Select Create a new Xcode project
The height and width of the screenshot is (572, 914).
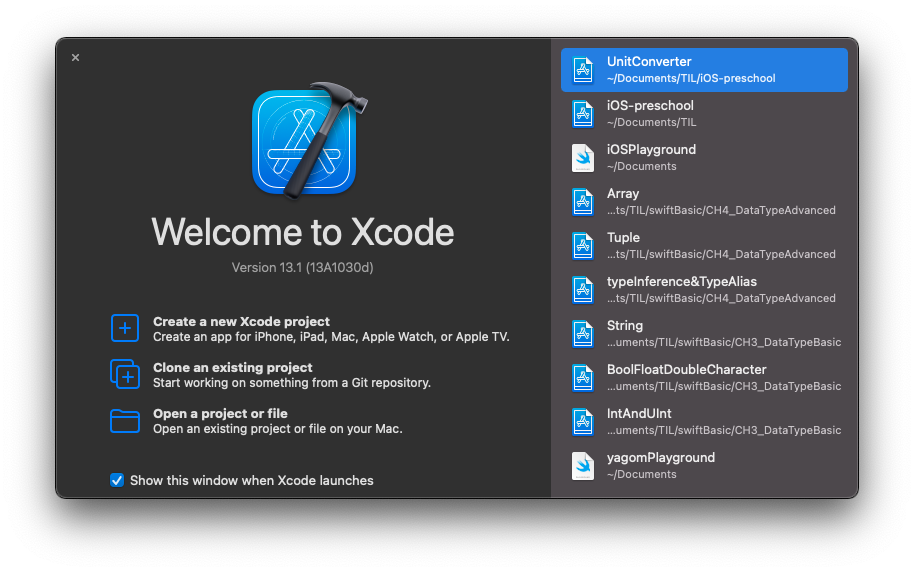pos(310,329)
